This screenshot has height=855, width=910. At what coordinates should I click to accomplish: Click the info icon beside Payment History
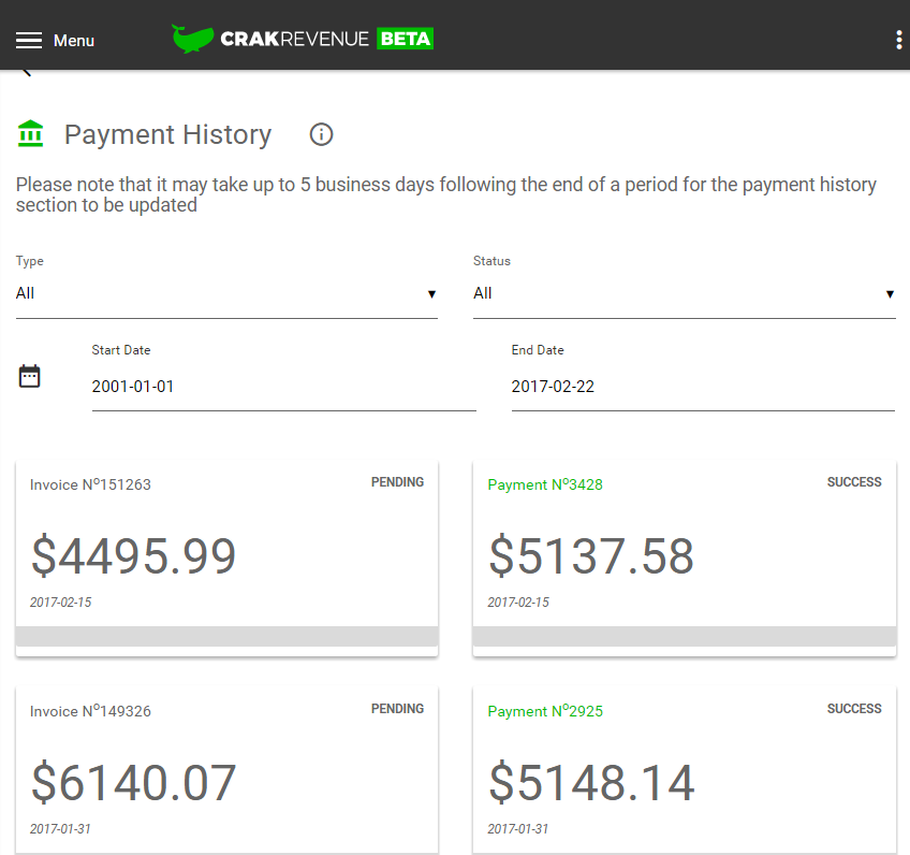click(x=321, y=134)
